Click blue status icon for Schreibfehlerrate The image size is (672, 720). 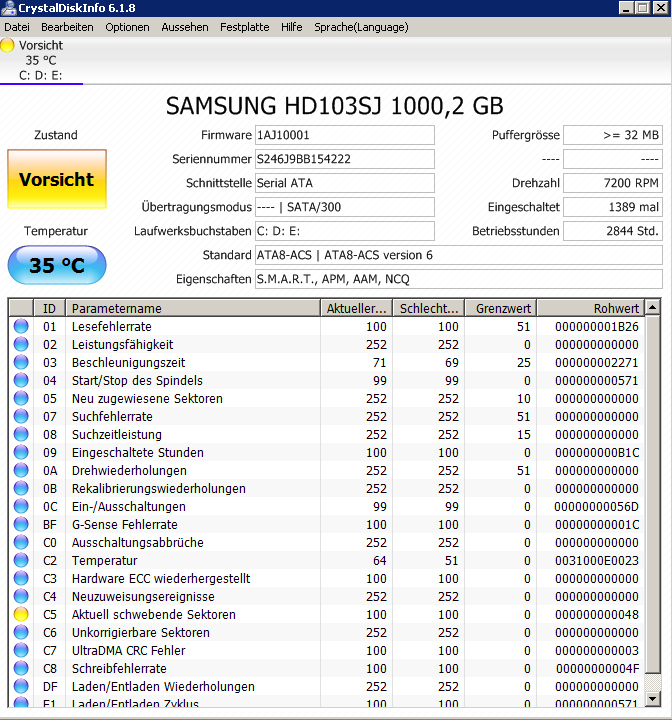[21, 668]
